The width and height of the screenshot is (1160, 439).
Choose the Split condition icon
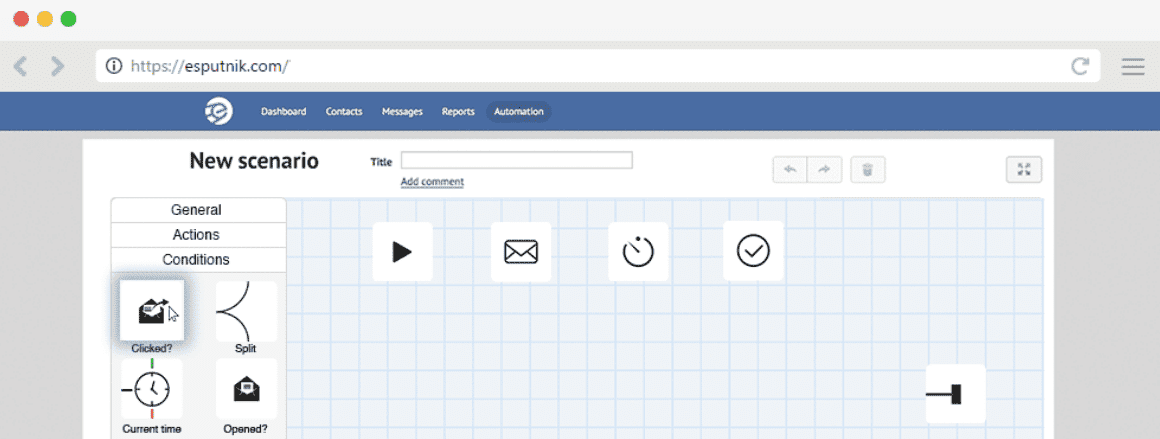point(246,311)
